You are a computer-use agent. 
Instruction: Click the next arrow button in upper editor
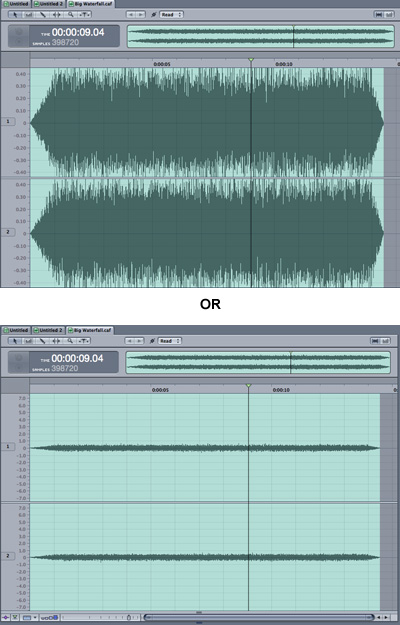tap(141, 15)
